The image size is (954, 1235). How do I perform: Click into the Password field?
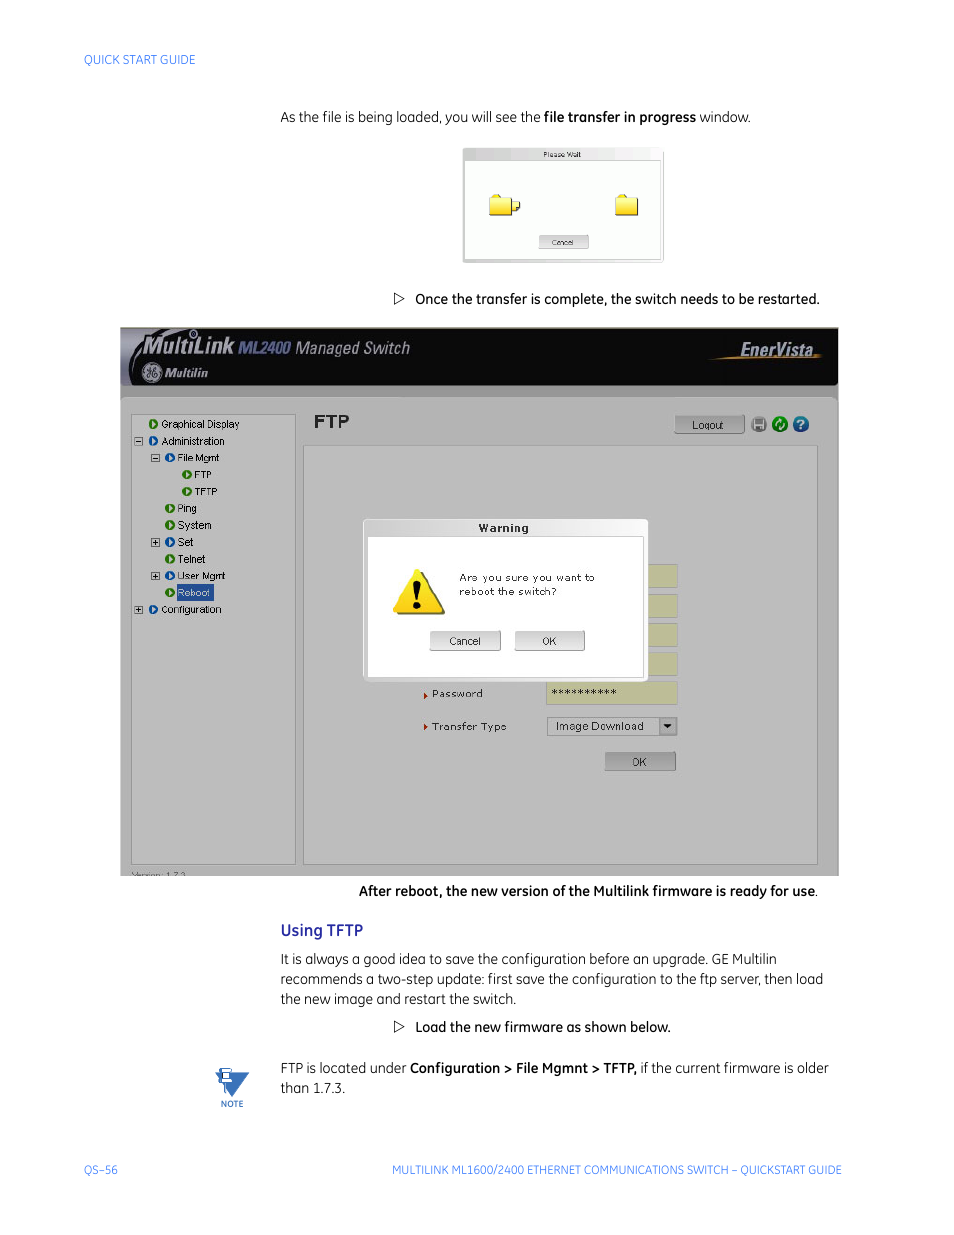click(x=612, y=693)
